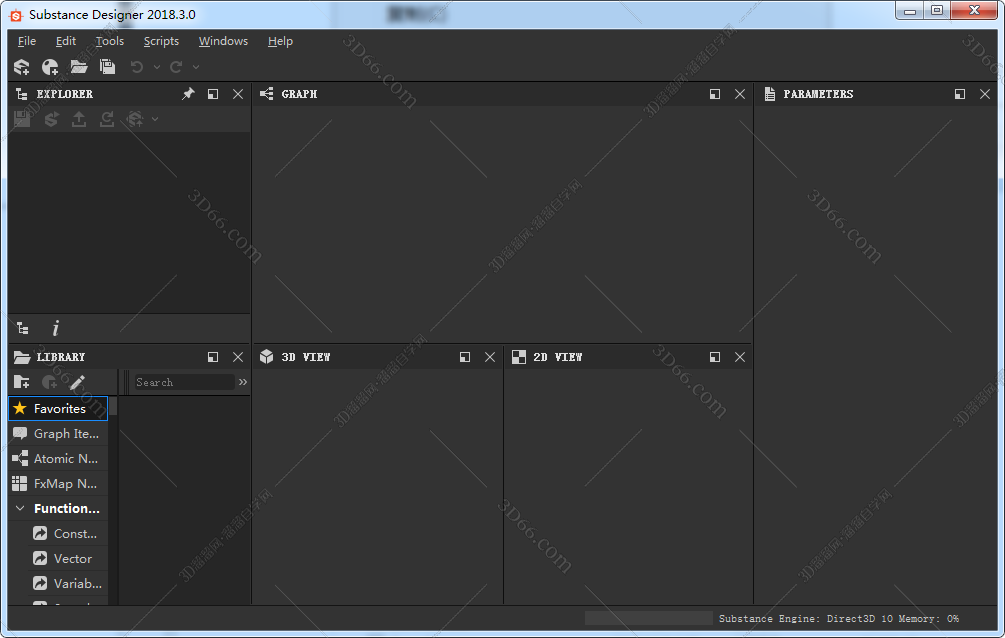Float the Explorer panel
Image resolution: width=1005 pixels, height=638 pixels.
click(213, 94)
